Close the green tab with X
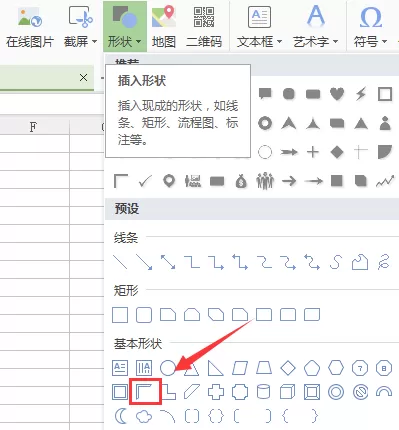 pyautogui.click(x=83, y=78)
